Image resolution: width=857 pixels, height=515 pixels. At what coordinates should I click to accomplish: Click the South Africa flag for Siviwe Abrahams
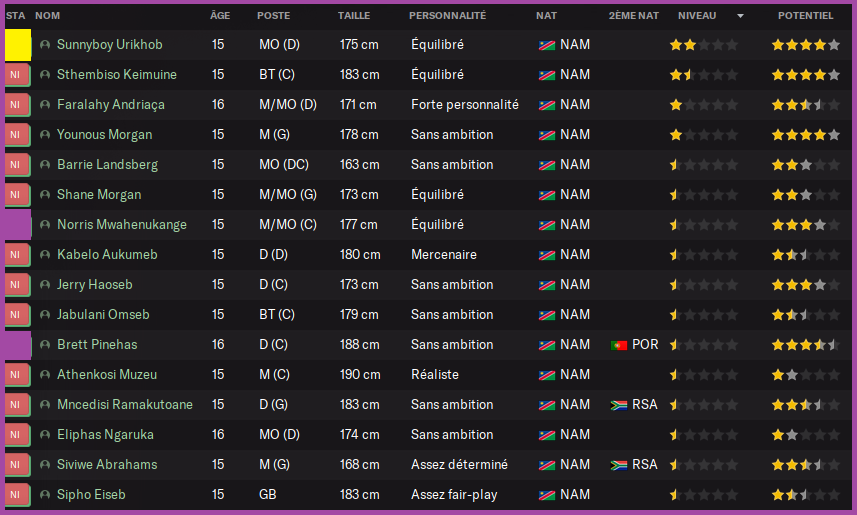(x=619, y=465)
